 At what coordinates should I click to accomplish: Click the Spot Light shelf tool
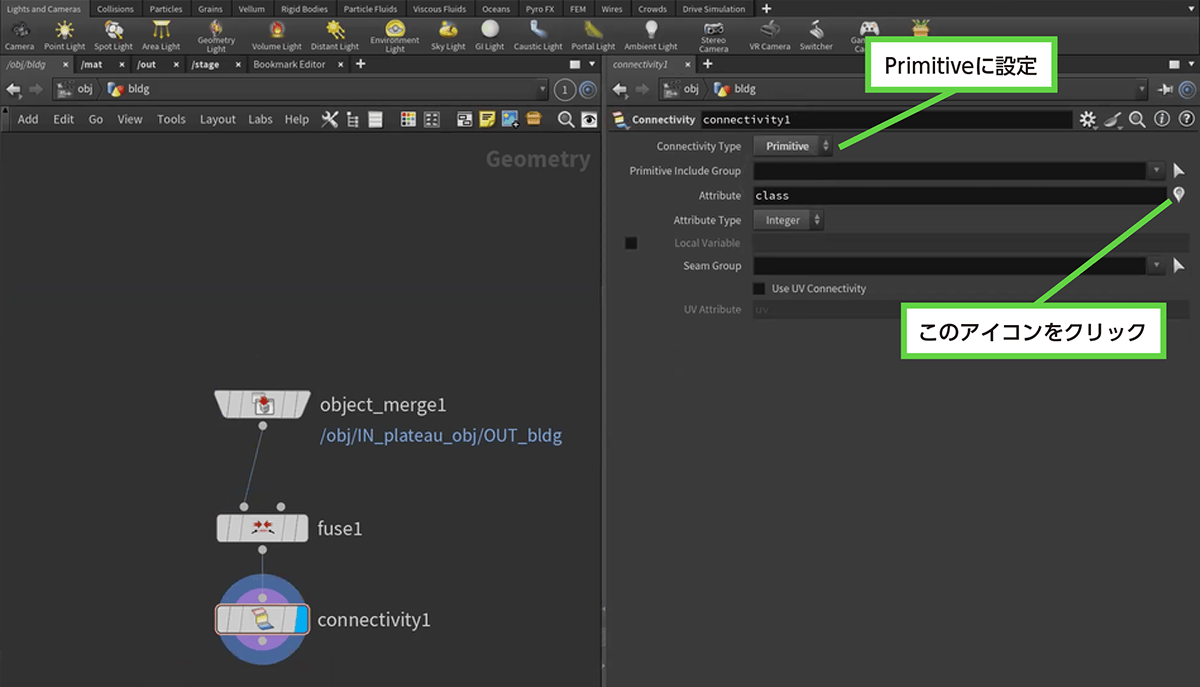coord(113,34)
